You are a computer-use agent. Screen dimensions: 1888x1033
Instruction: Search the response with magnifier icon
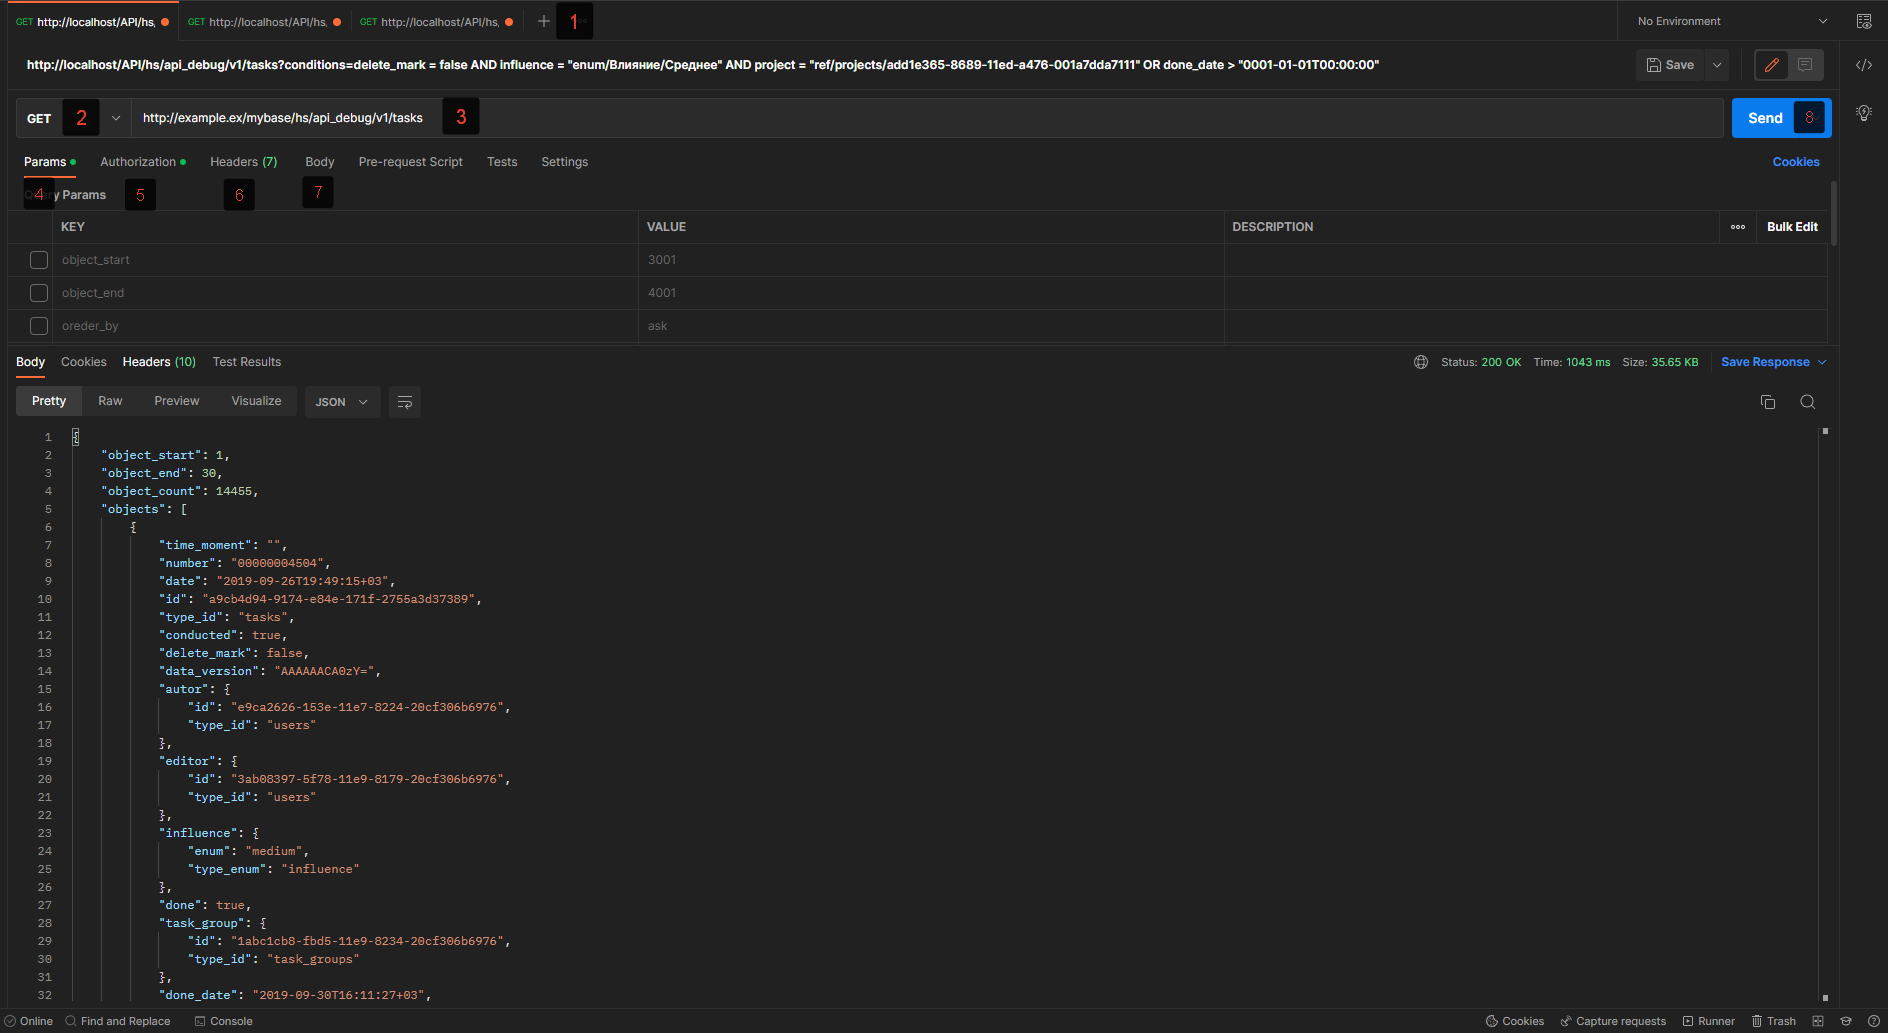coord(1807,402)
